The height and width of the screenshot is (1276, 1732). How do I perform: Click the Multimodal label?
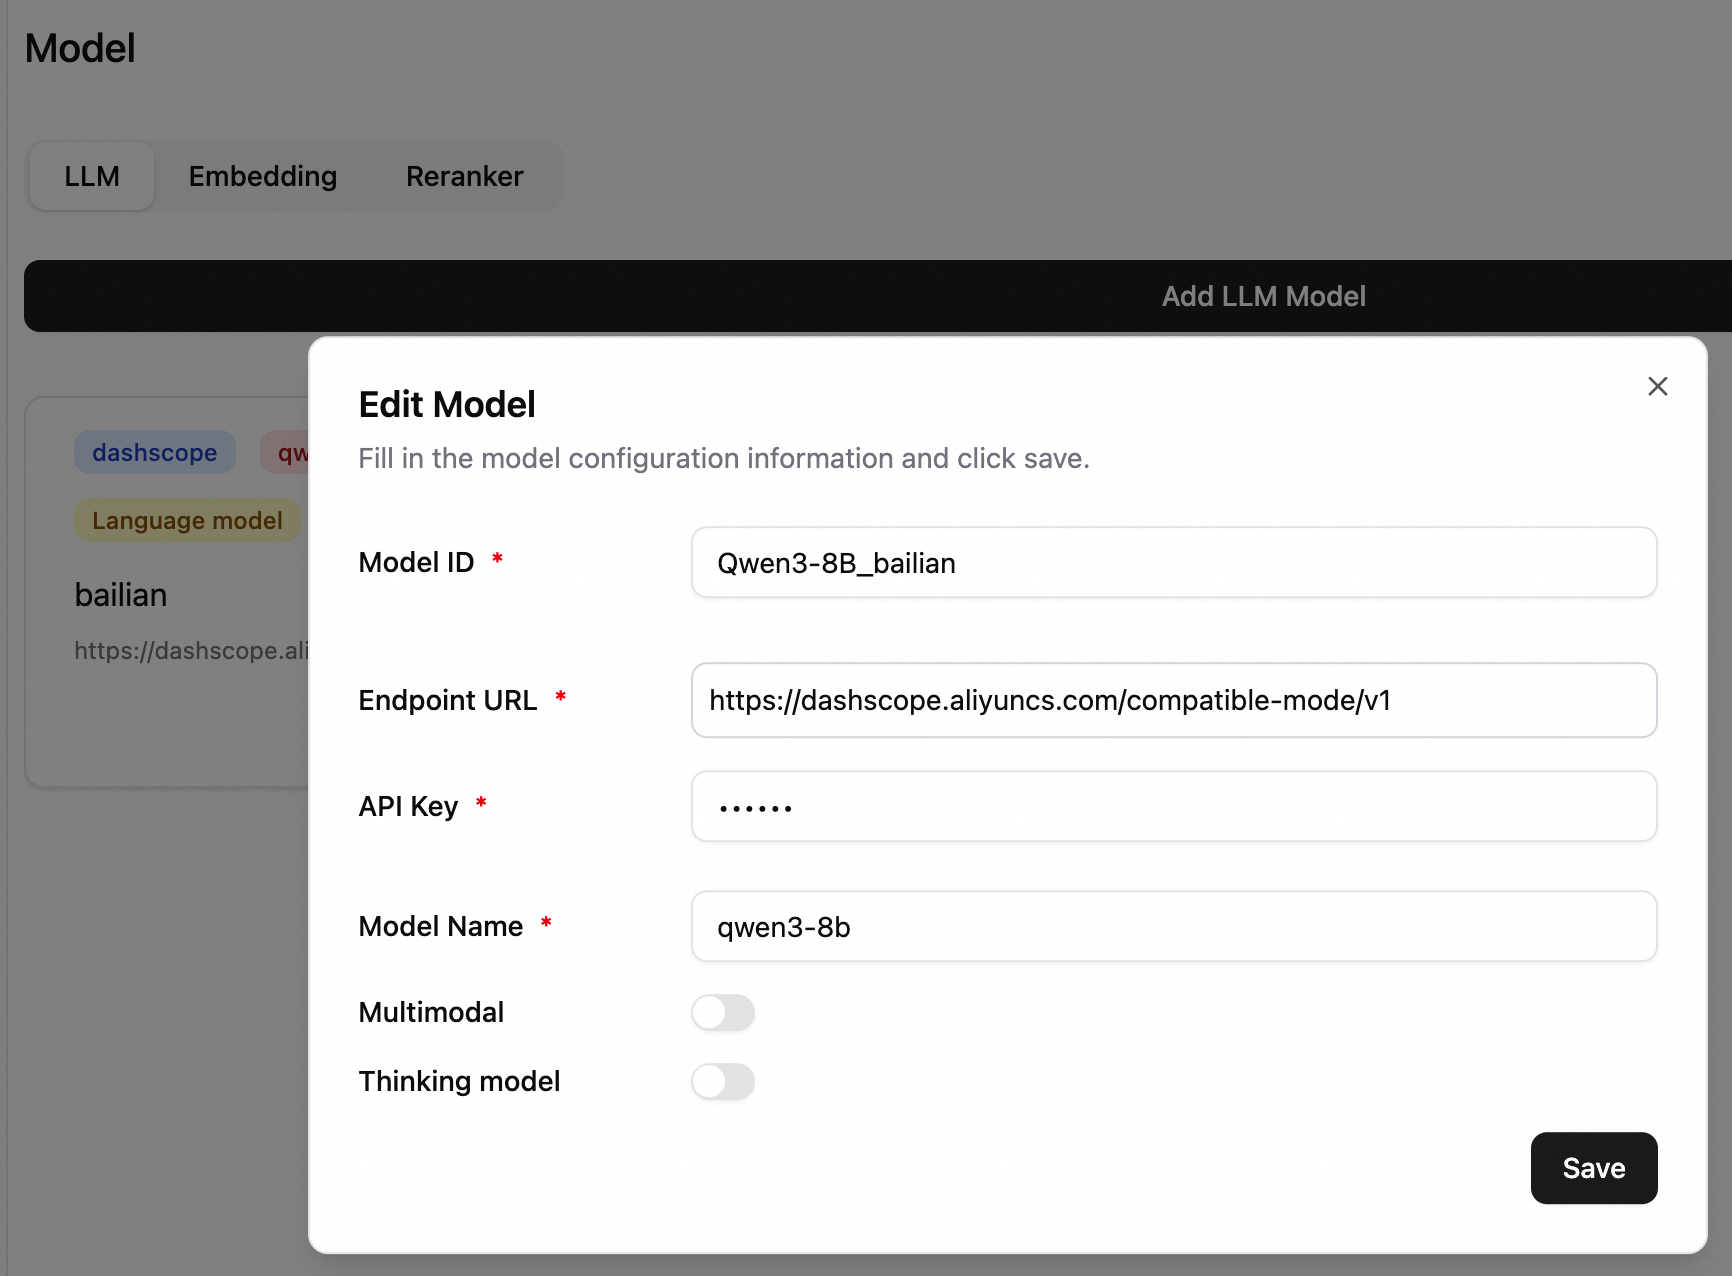point(431,1012)
